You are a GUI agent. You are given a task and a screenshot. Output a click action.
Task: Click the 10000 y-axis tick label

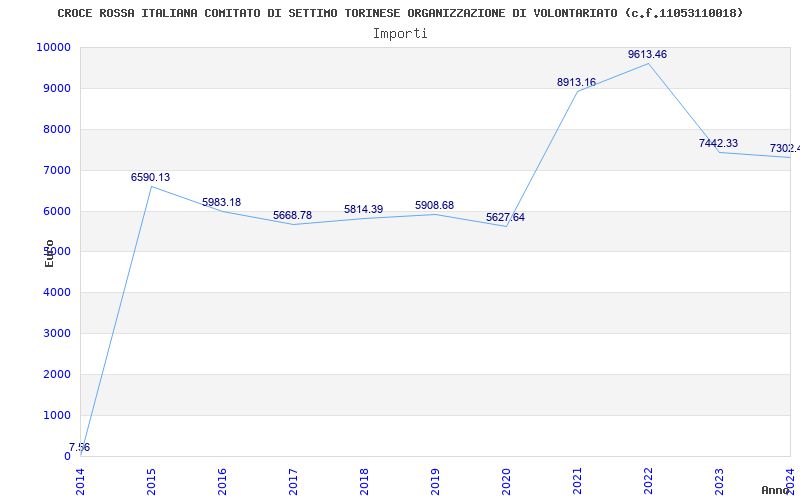coord(52,48)
